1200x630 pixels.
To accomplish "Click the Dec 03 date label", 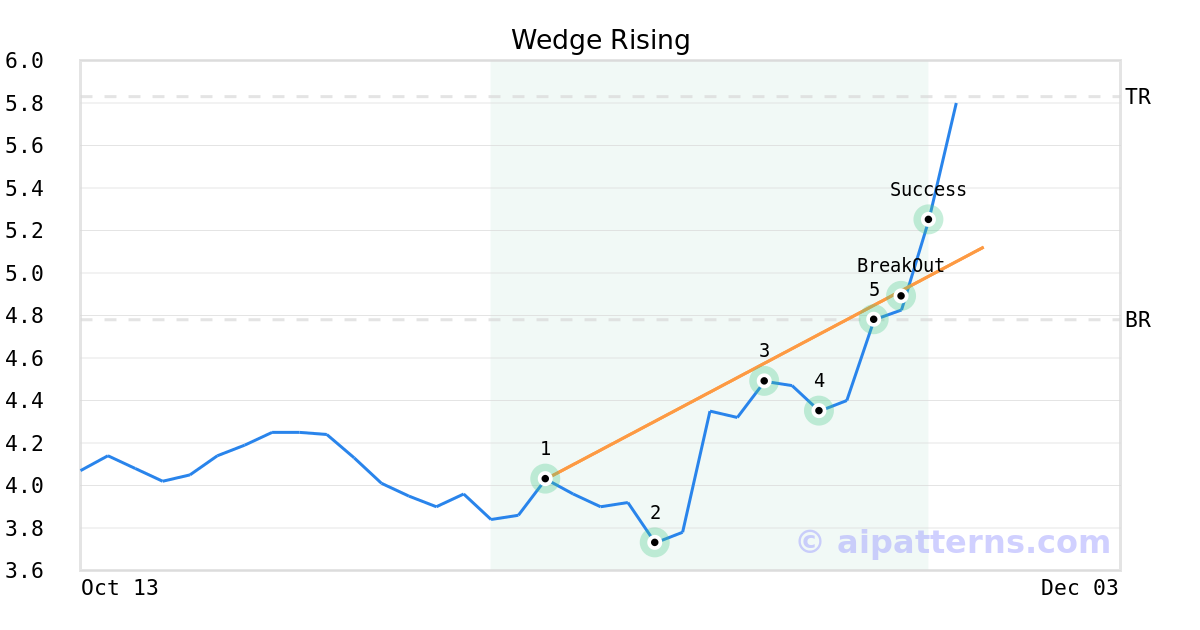I will click(1079, 588).
